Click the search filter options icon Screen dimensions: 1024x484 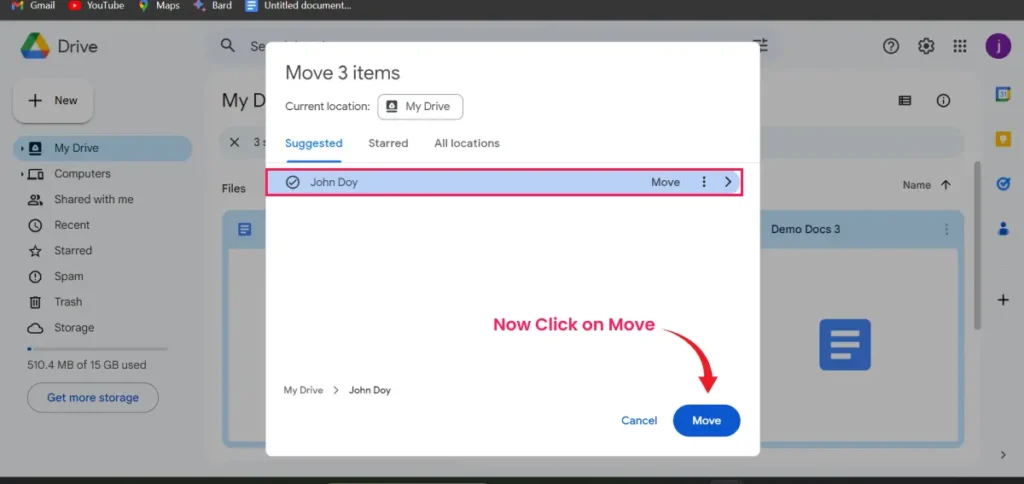click(761, 46)
